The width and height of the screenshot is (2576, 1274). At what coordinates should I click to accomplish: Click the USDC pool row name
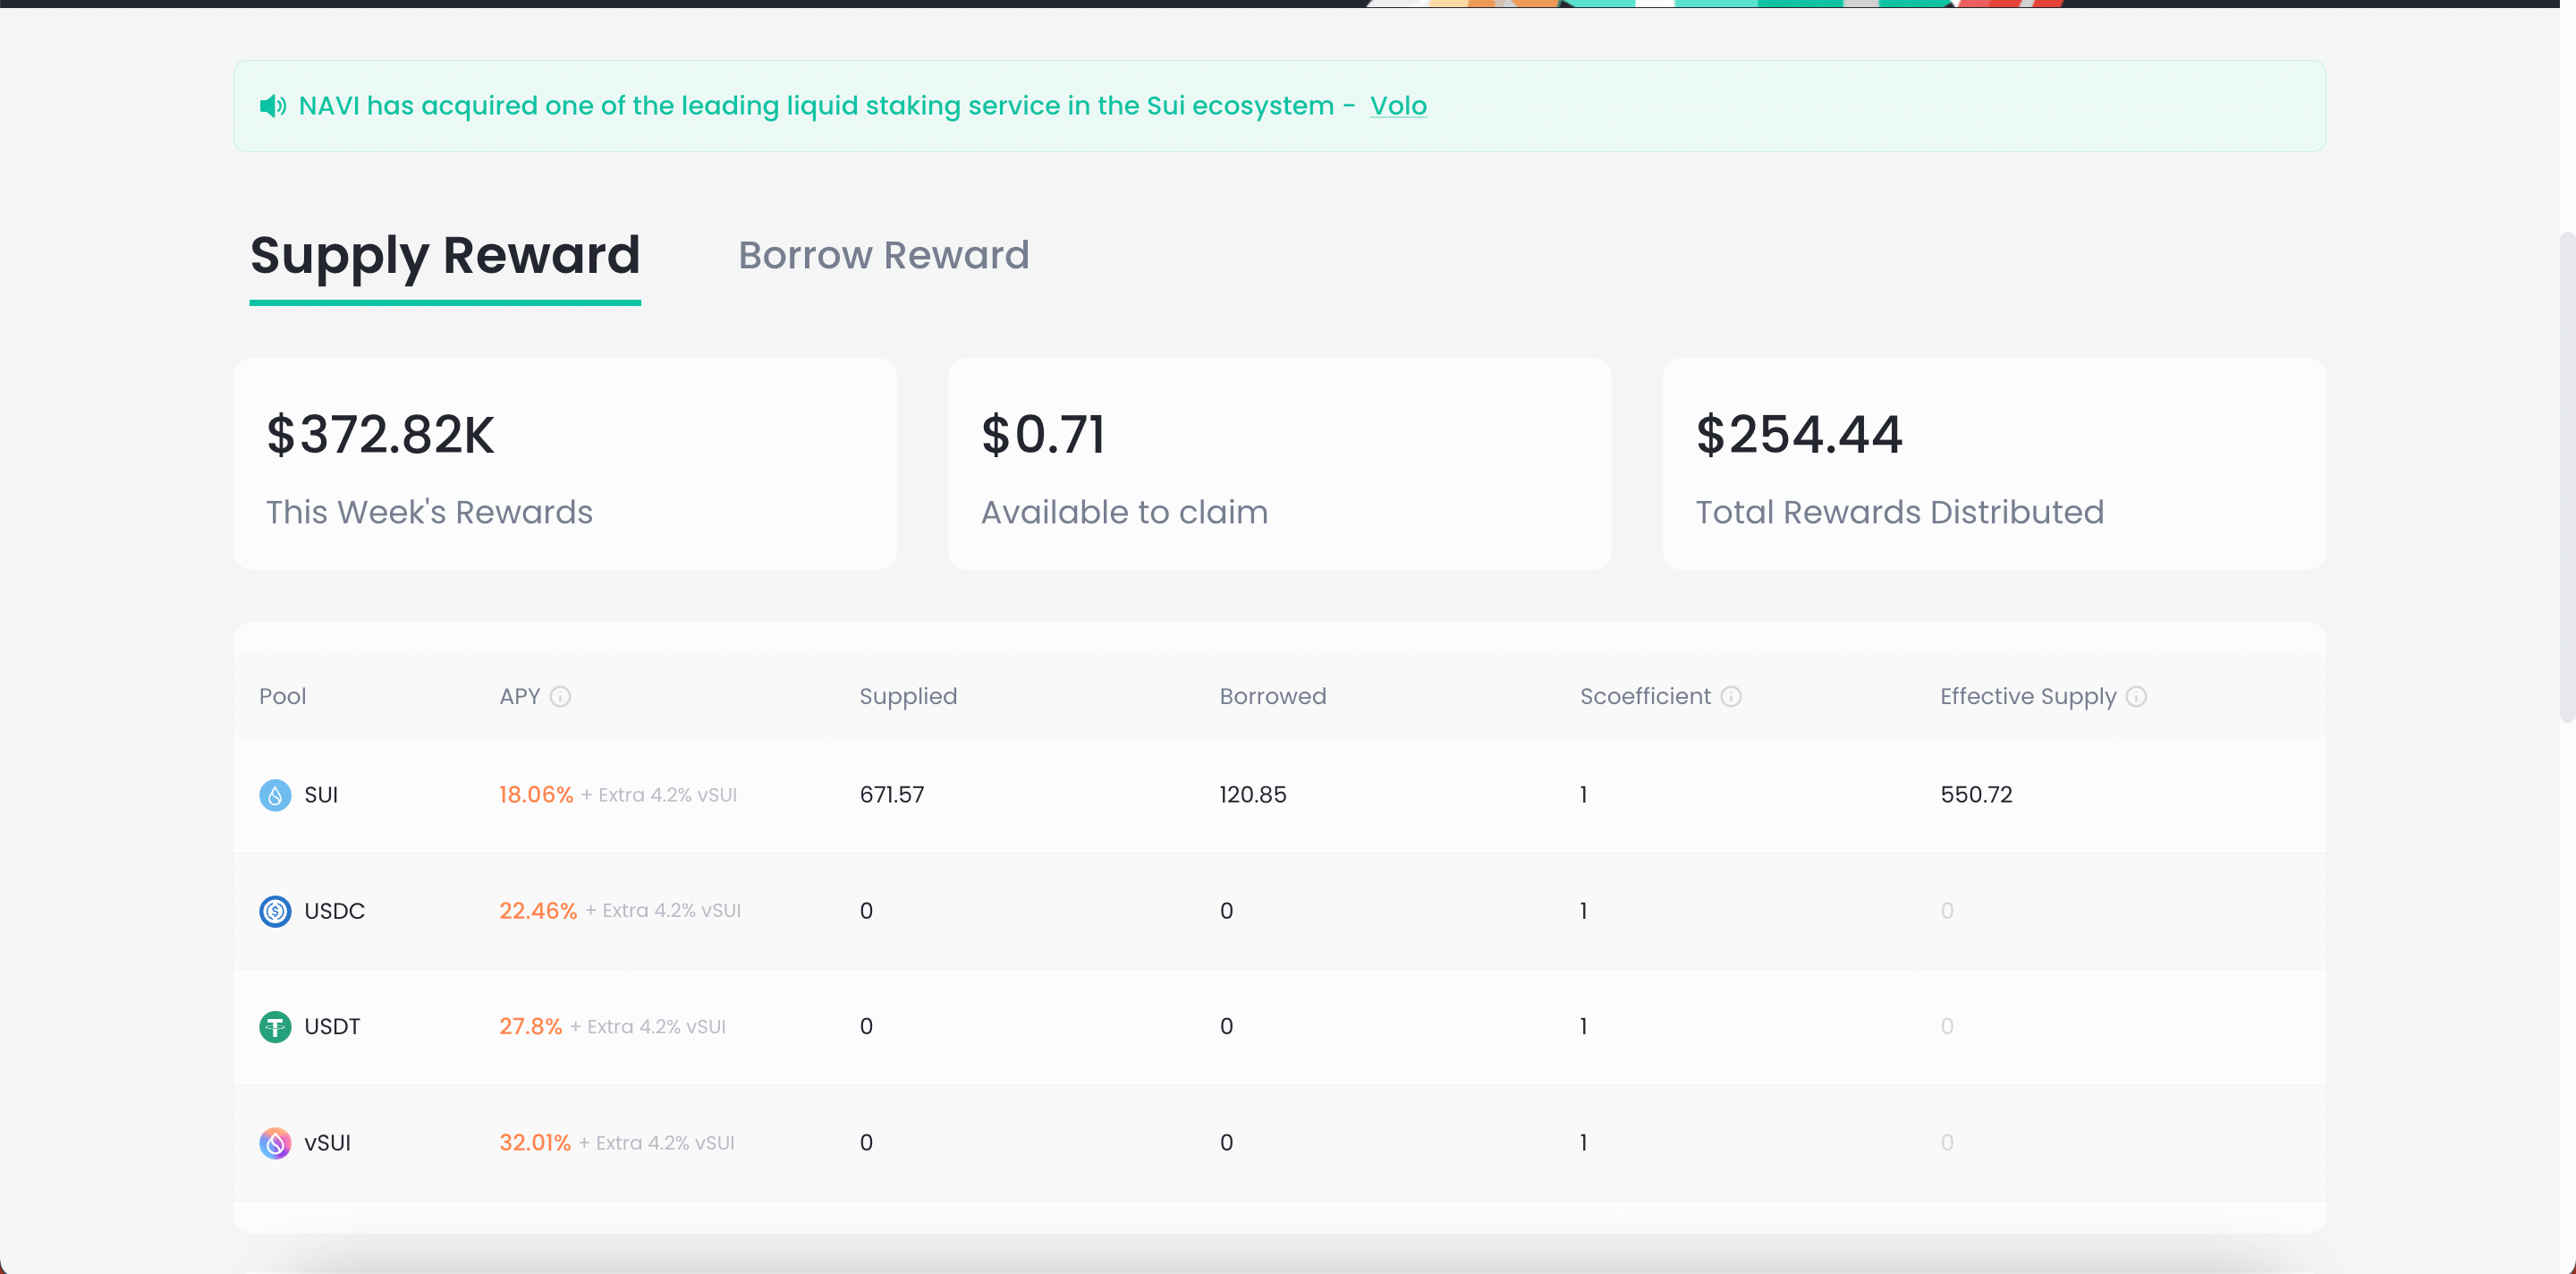click(334, 911)
